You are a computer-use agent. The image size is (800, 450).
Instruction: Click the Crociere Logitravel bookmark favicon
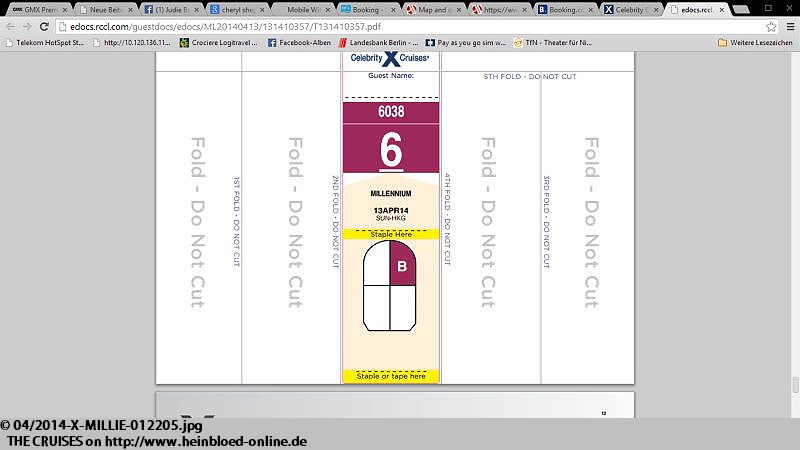184,43
